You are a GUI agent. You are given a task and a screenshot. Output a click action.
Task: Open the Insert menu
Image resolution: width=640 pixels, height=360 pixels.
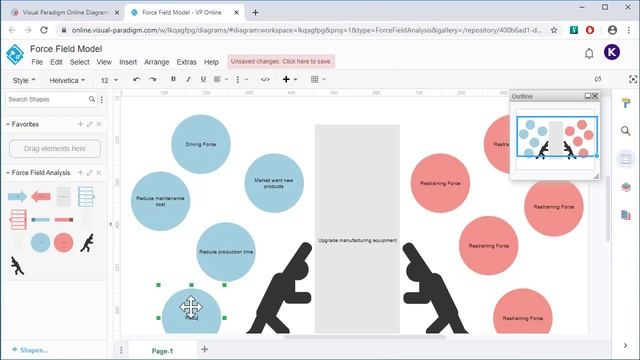click(128, 62)
